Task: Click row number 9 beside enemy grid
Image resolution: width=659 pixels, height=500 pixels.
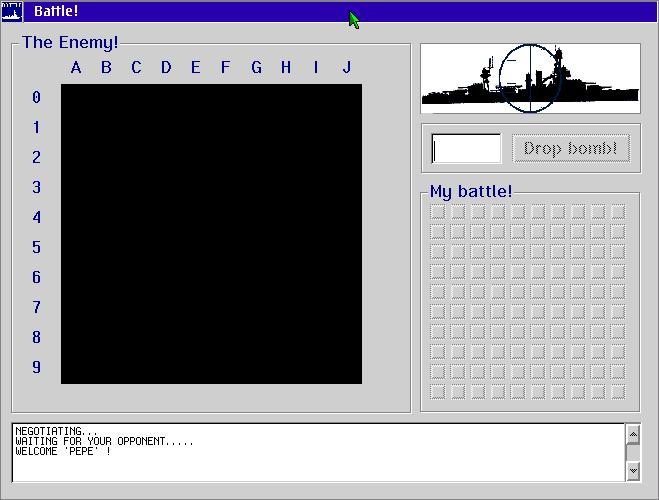Action: pyautogui.click(x=37, y=367)
